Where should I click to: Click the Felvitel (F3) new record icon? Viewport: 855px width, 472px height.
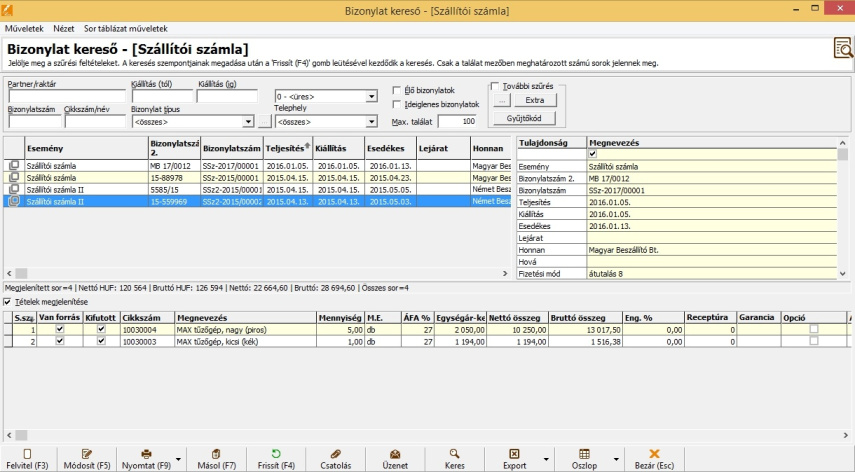tap(27, 453)
